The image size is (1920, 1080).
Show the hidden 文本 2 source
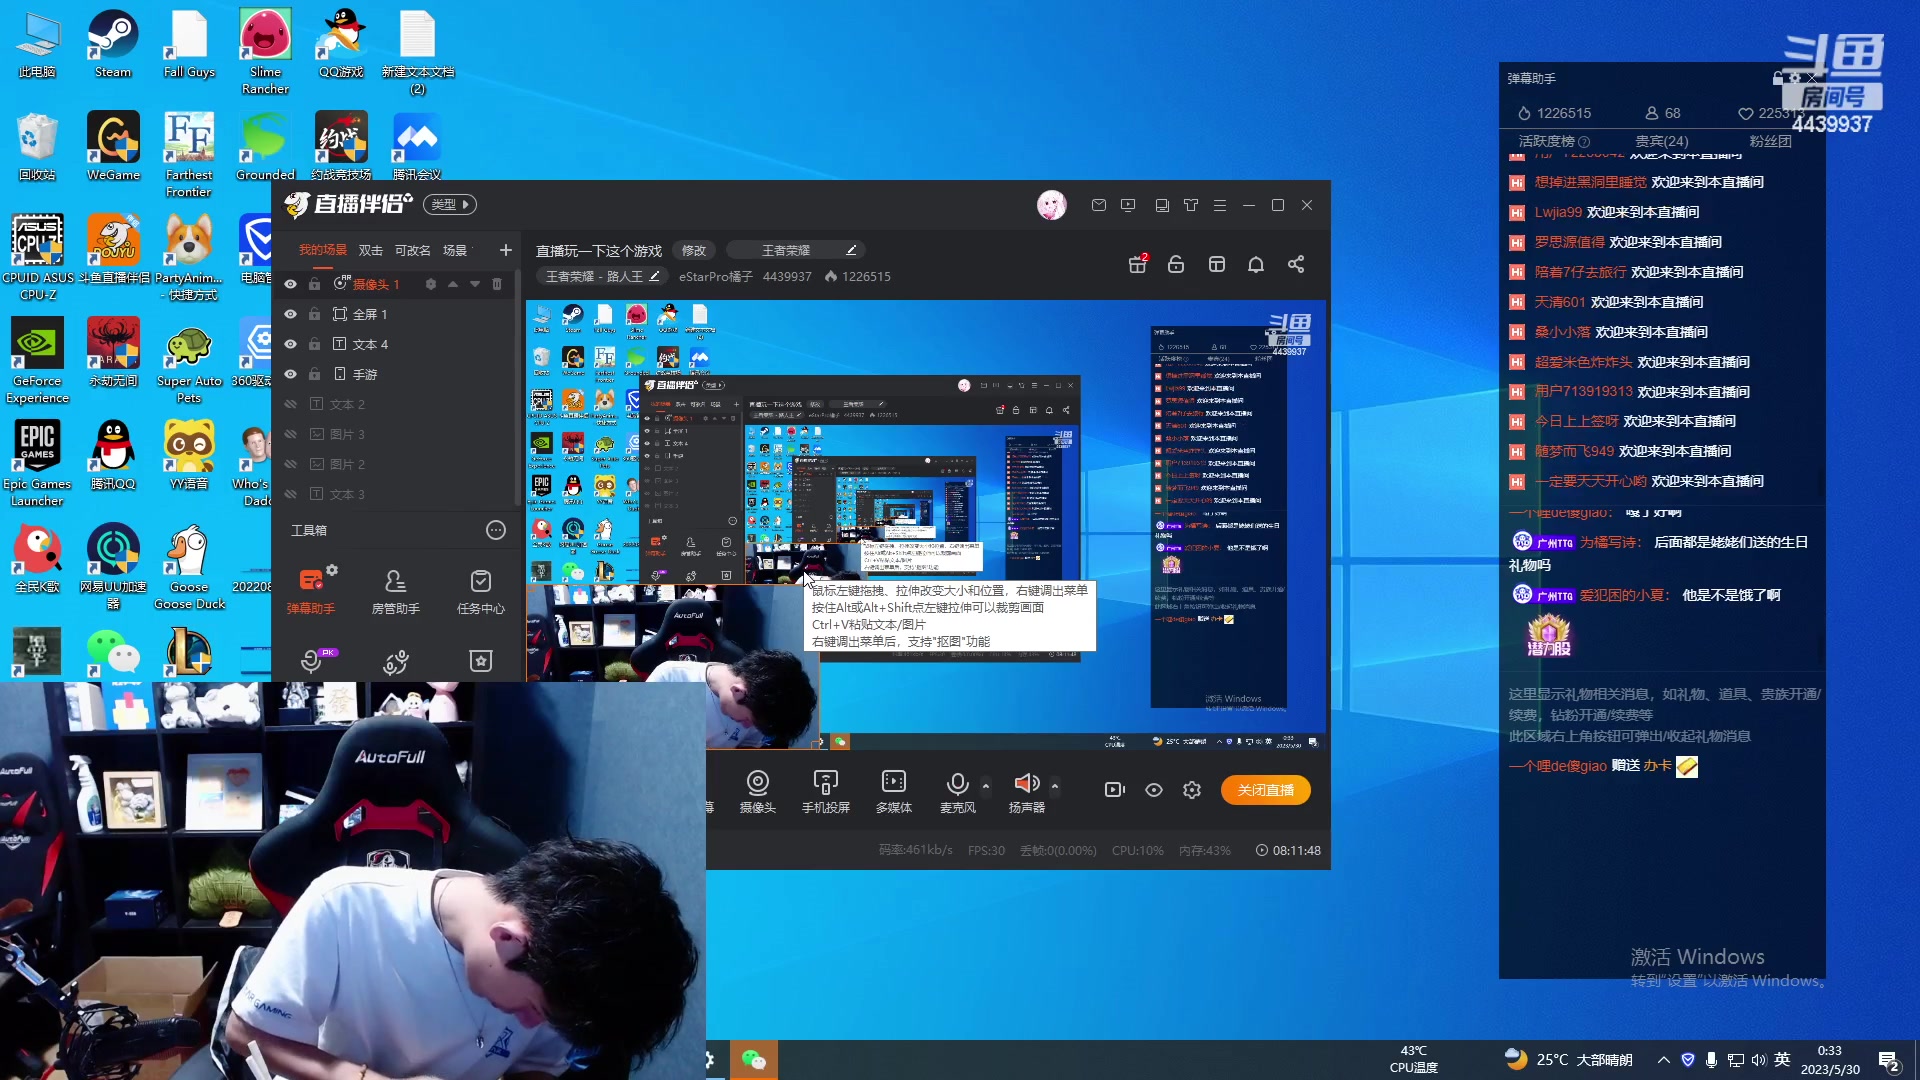coord(290,404)
